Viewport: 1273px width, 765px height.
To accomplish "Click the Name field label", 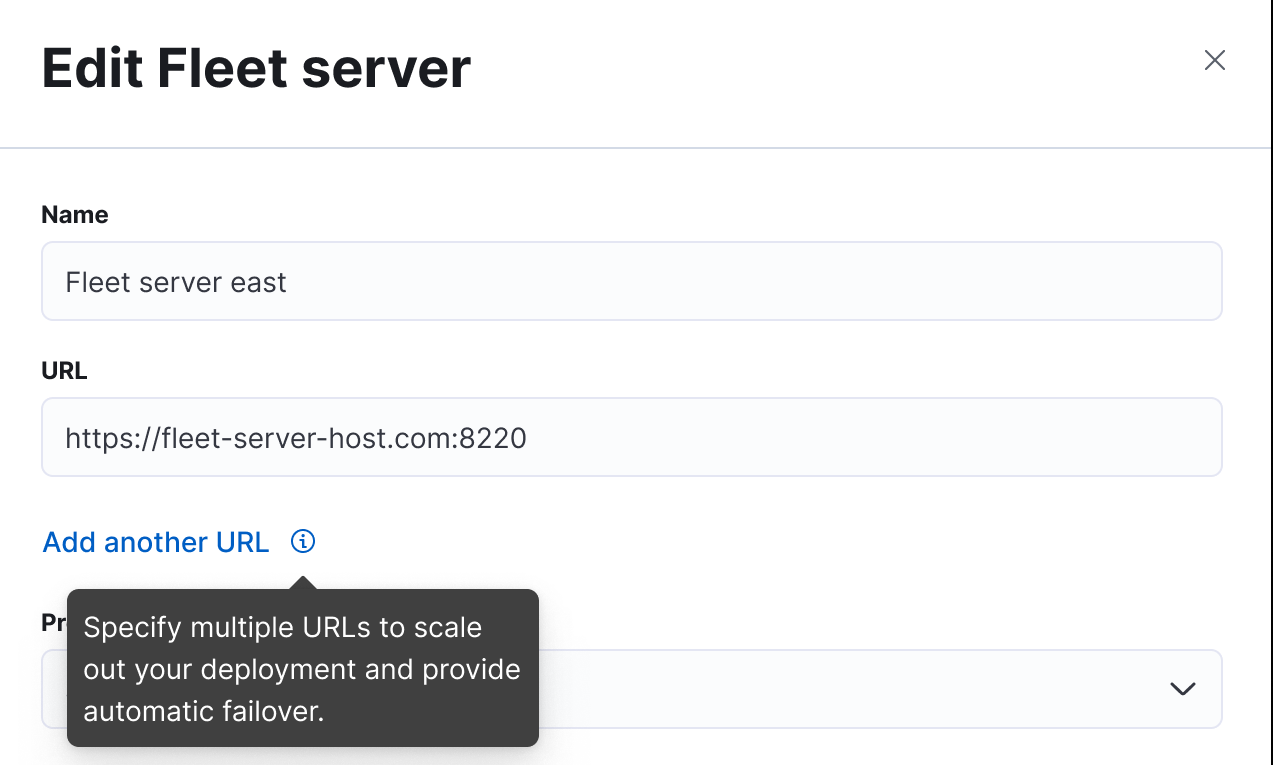I will tap(74, 214).
